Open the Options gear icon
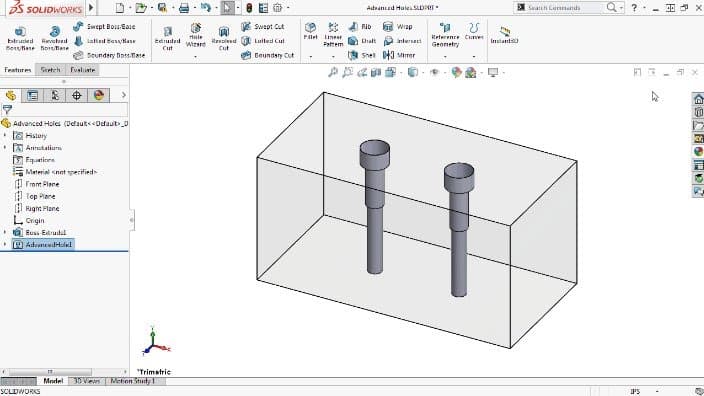Screen dimensions: 704x396 click(278, 8)
